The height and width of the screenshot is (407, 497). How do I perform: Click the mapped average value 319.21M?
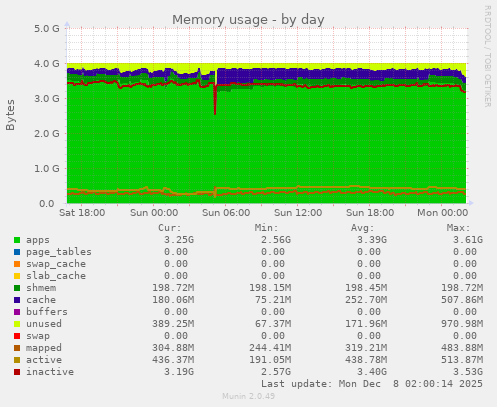coord(366,348)
